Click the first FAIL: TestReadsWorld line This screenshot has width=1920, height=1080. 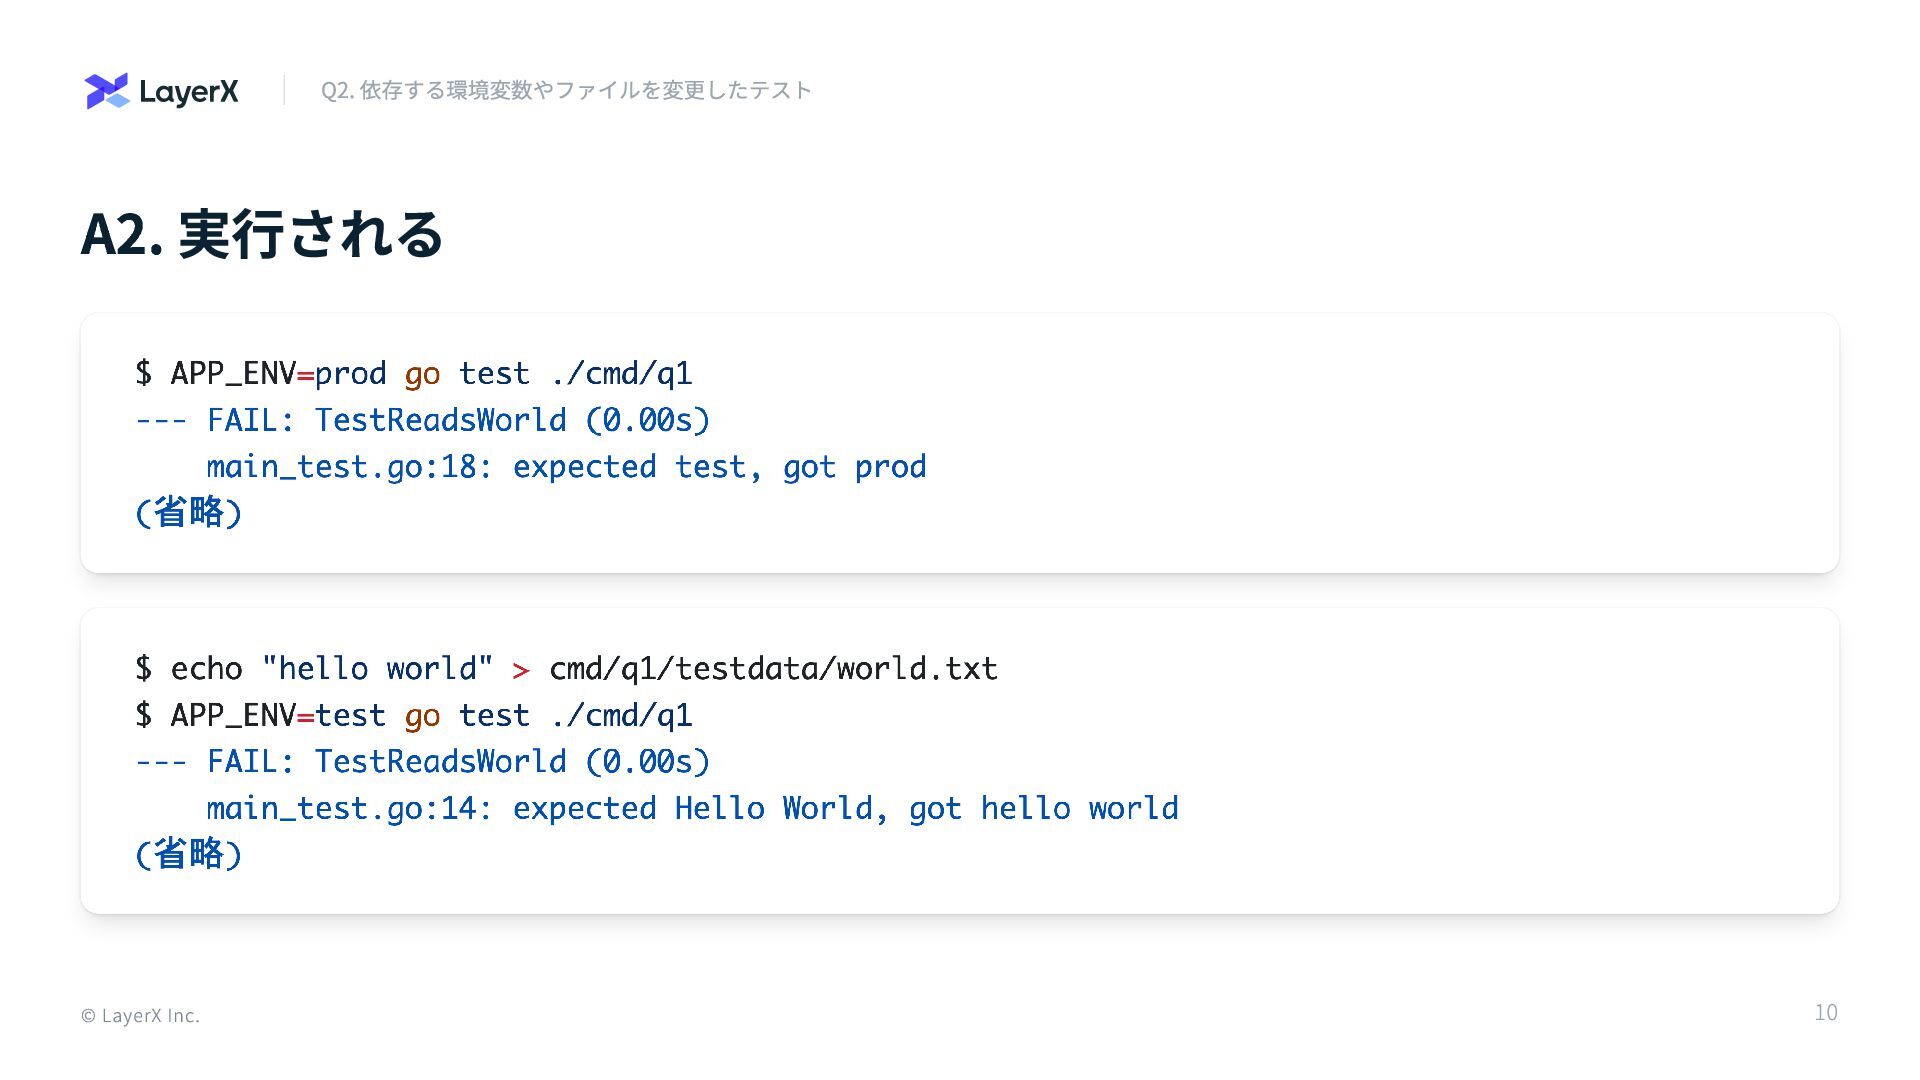(422, 420)
